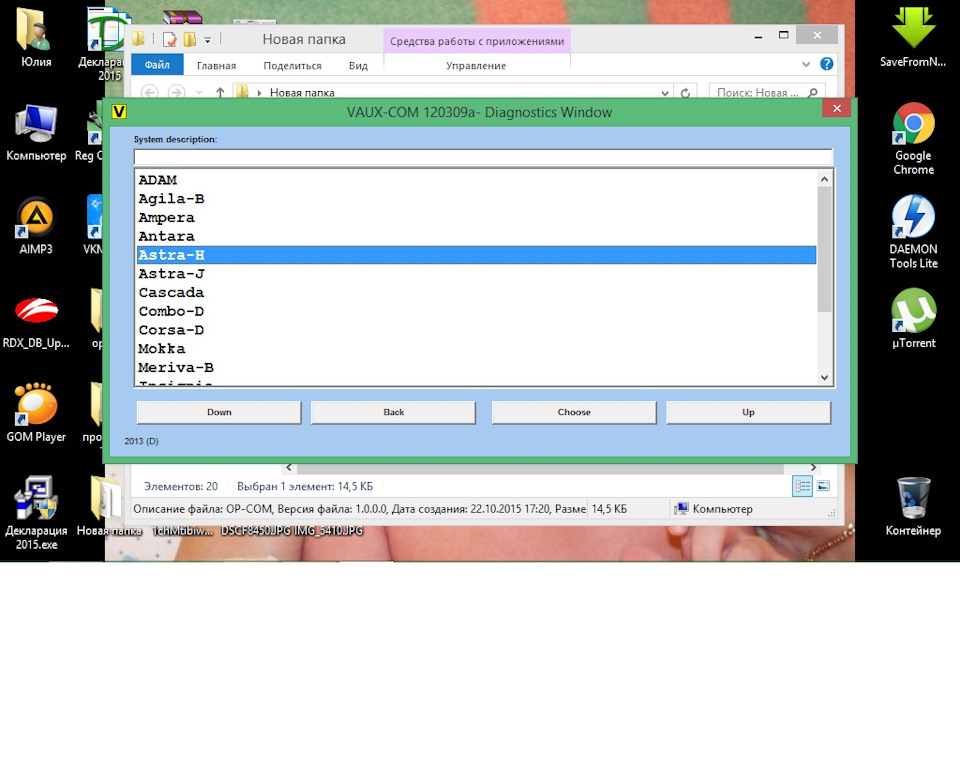Expand the Explorer ribbon with chevron
This screenshot has width=960, height=780.
tap(806, 64)
